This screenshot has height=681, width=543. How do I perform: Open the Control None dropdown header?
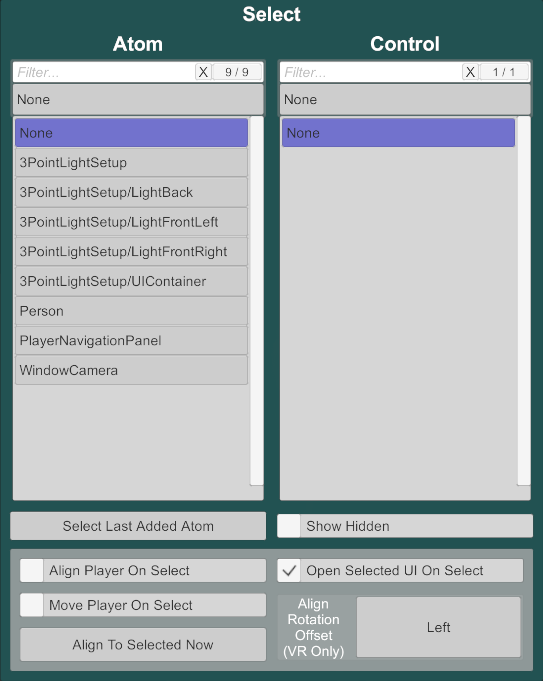[x=405, y=99]
